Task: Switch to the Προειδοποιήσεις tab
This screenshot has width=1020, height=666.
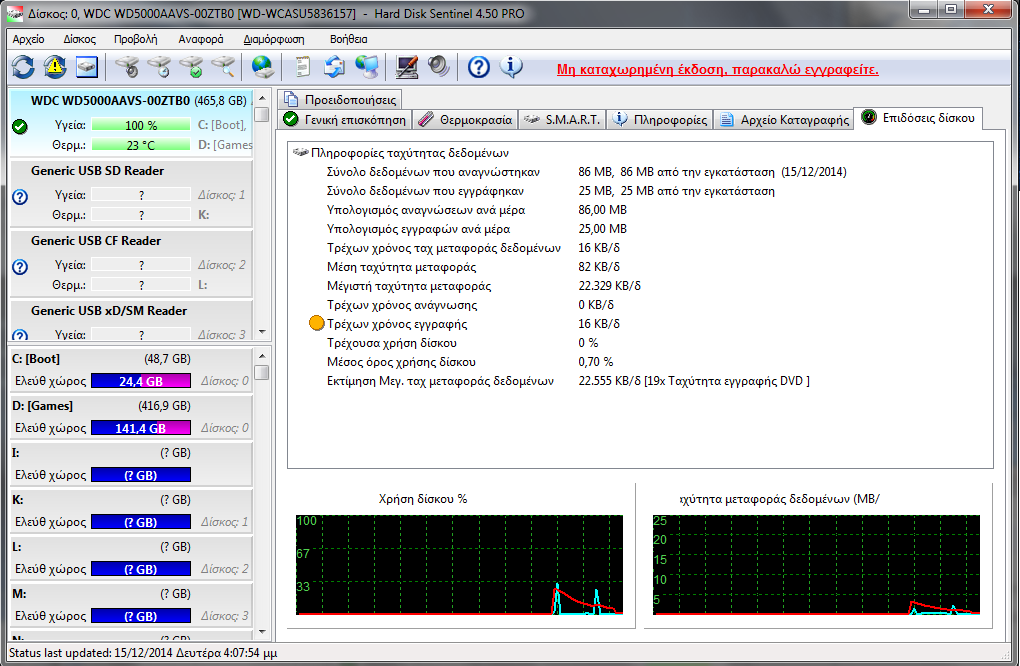Action: 340,100
